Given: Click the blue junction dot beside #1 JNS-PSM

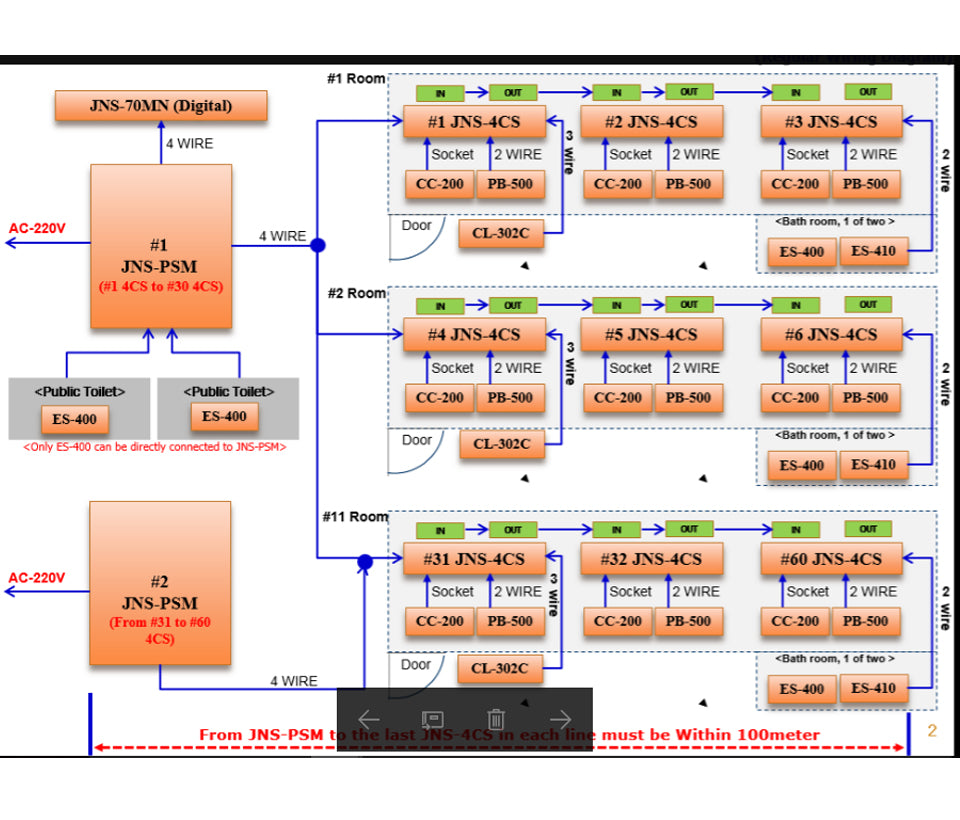Looking at the screenshot, I should click(x=318, y=245).
